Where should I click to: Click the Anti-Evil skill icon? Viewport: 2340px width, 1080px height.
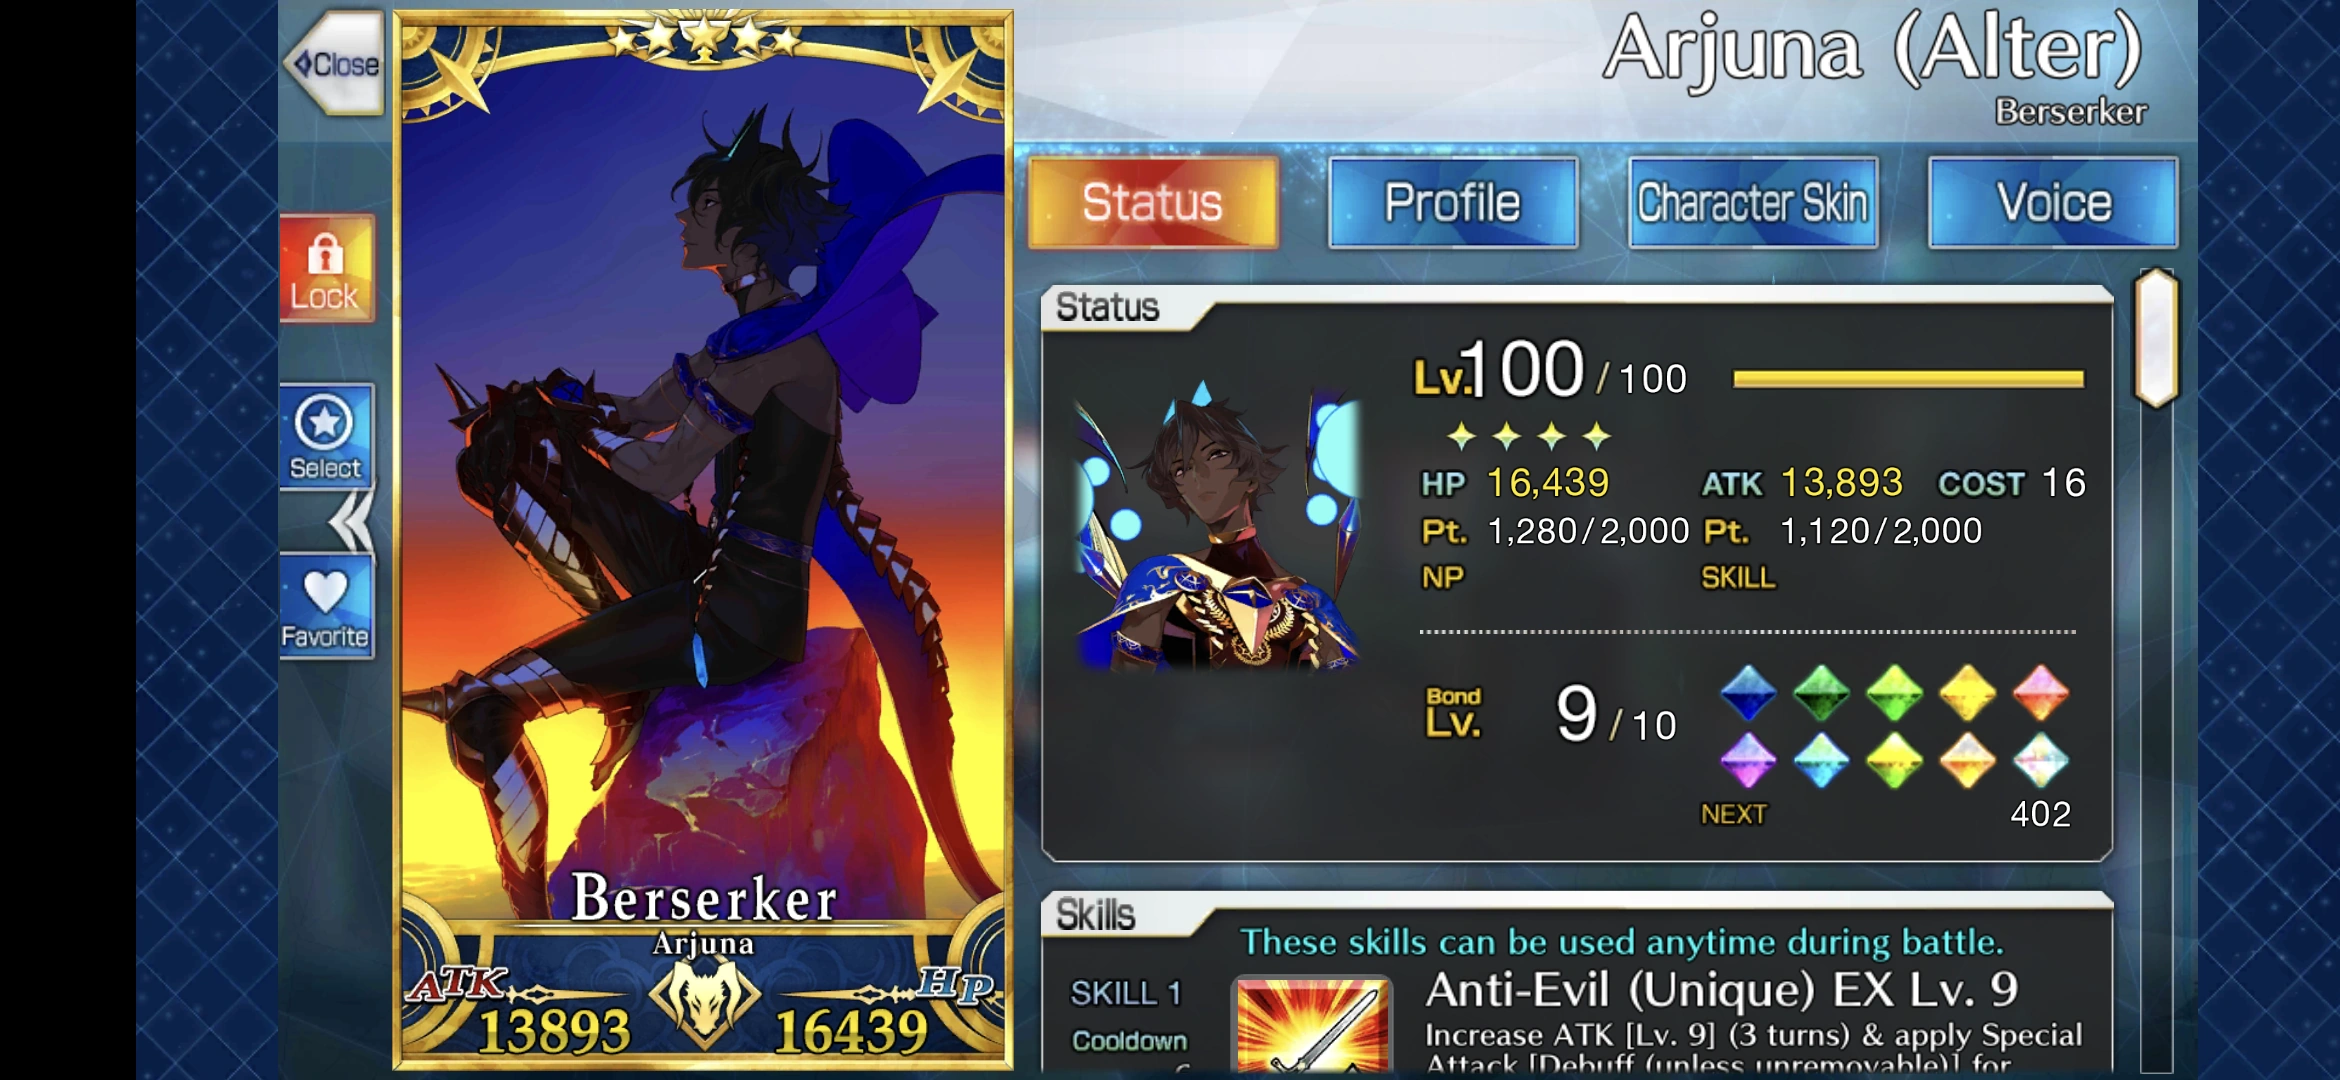tap(1313, 1026)
